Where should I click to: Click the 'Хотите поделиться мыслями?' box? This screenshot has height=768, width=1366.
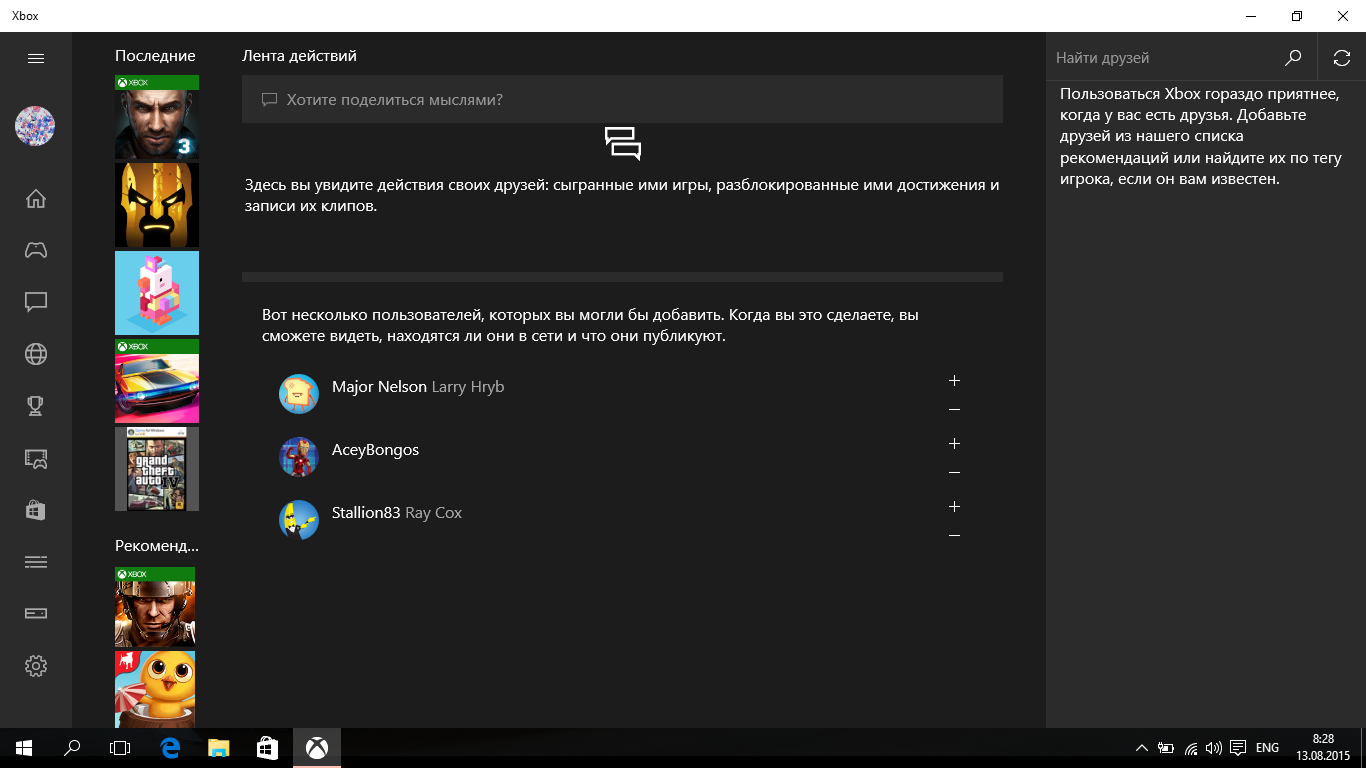pos(622,99)
